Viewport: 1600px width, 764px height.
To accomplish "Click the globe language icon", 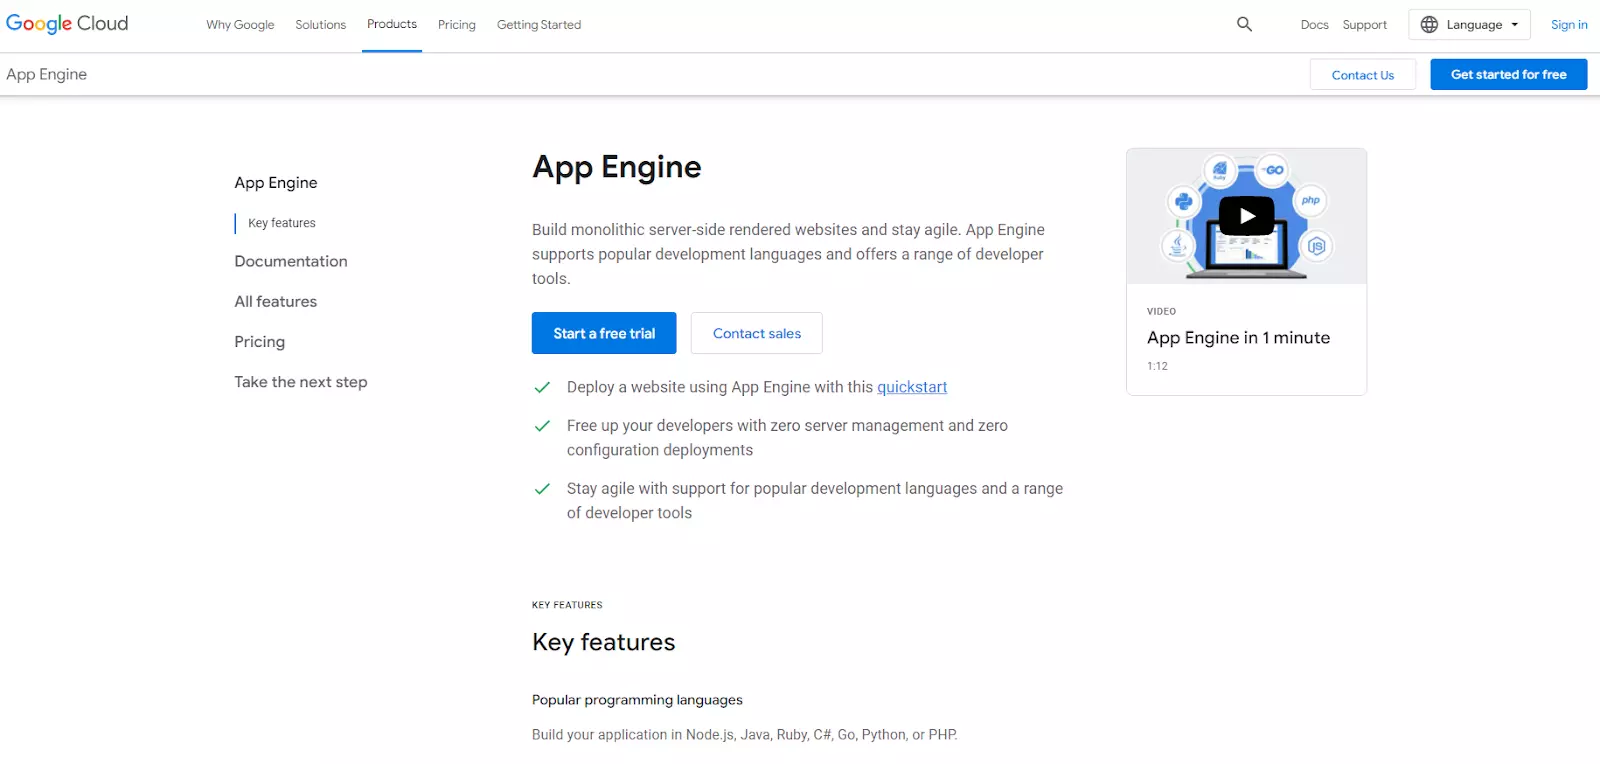I will (x=1429, y=24).
